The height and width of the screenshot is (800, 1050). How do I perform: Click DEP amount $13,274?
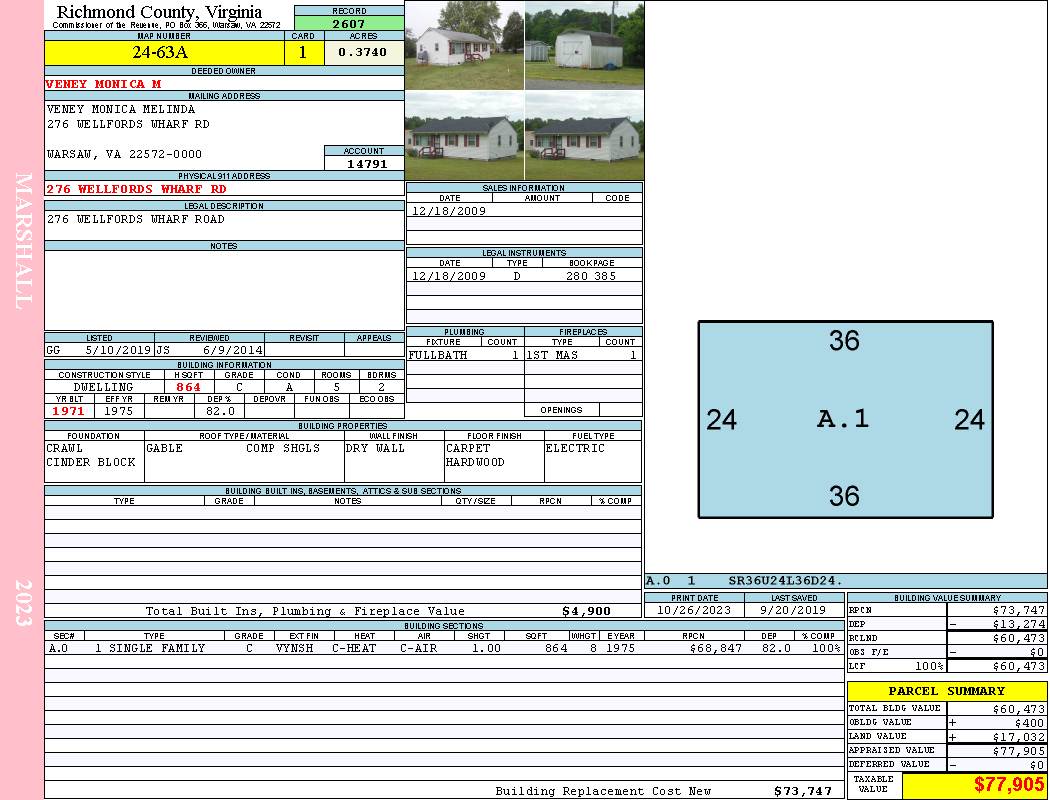(1019, 624)
